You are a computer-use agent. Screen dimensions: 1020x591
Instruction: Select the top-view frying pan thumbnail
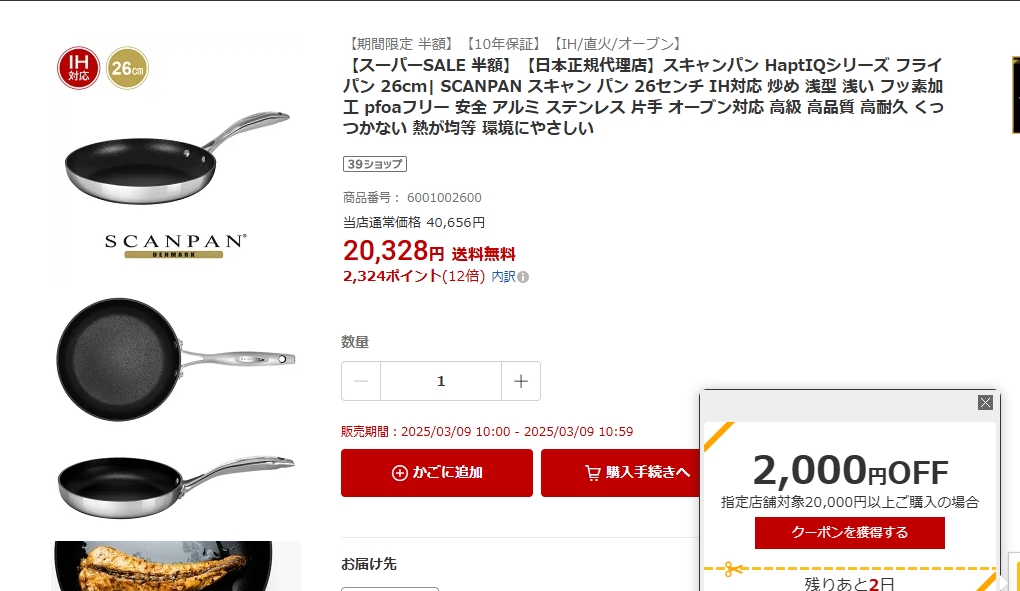pos(176,359)
